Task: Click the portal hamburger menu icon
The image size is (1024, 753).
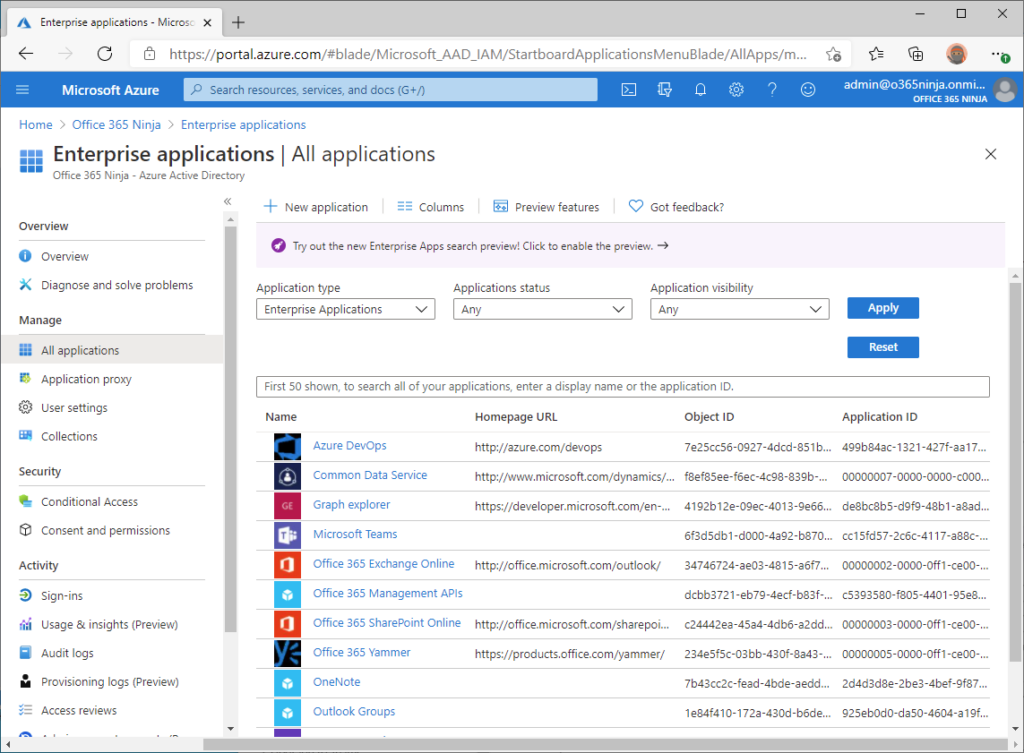Action: point(23,89)
